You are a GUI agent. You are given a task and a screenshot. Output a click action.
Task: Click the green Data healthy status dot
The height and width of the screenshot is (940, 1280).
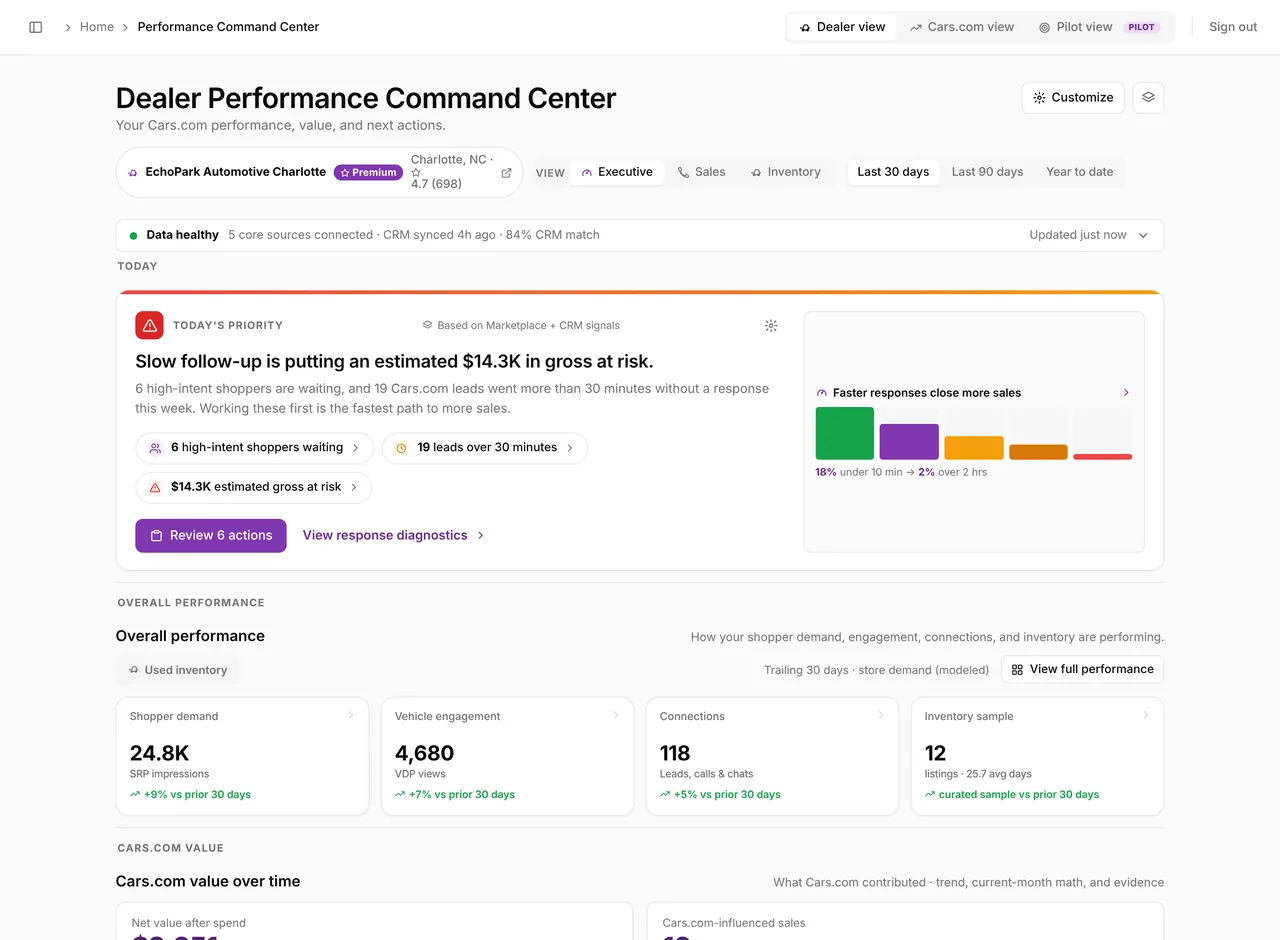(133, 235)
